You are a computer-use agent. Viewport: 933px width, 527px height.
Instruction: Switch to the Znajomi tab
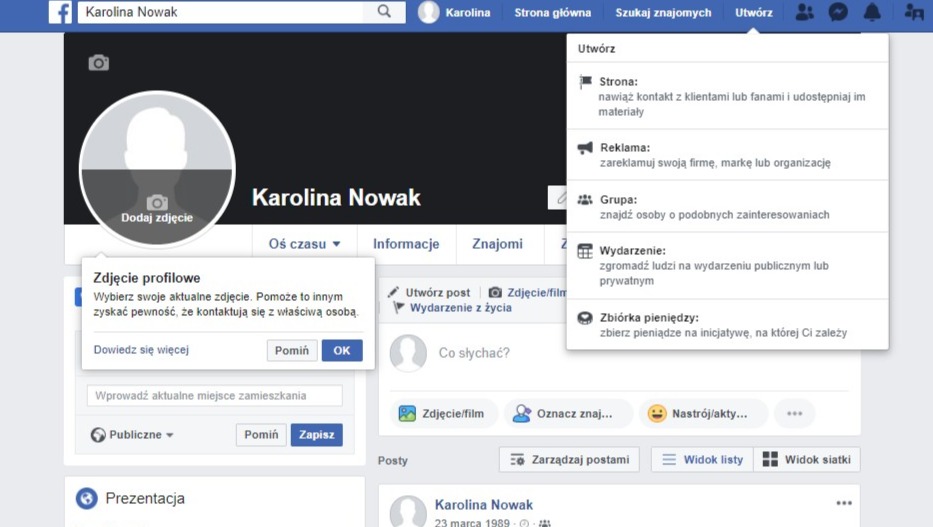497,244
